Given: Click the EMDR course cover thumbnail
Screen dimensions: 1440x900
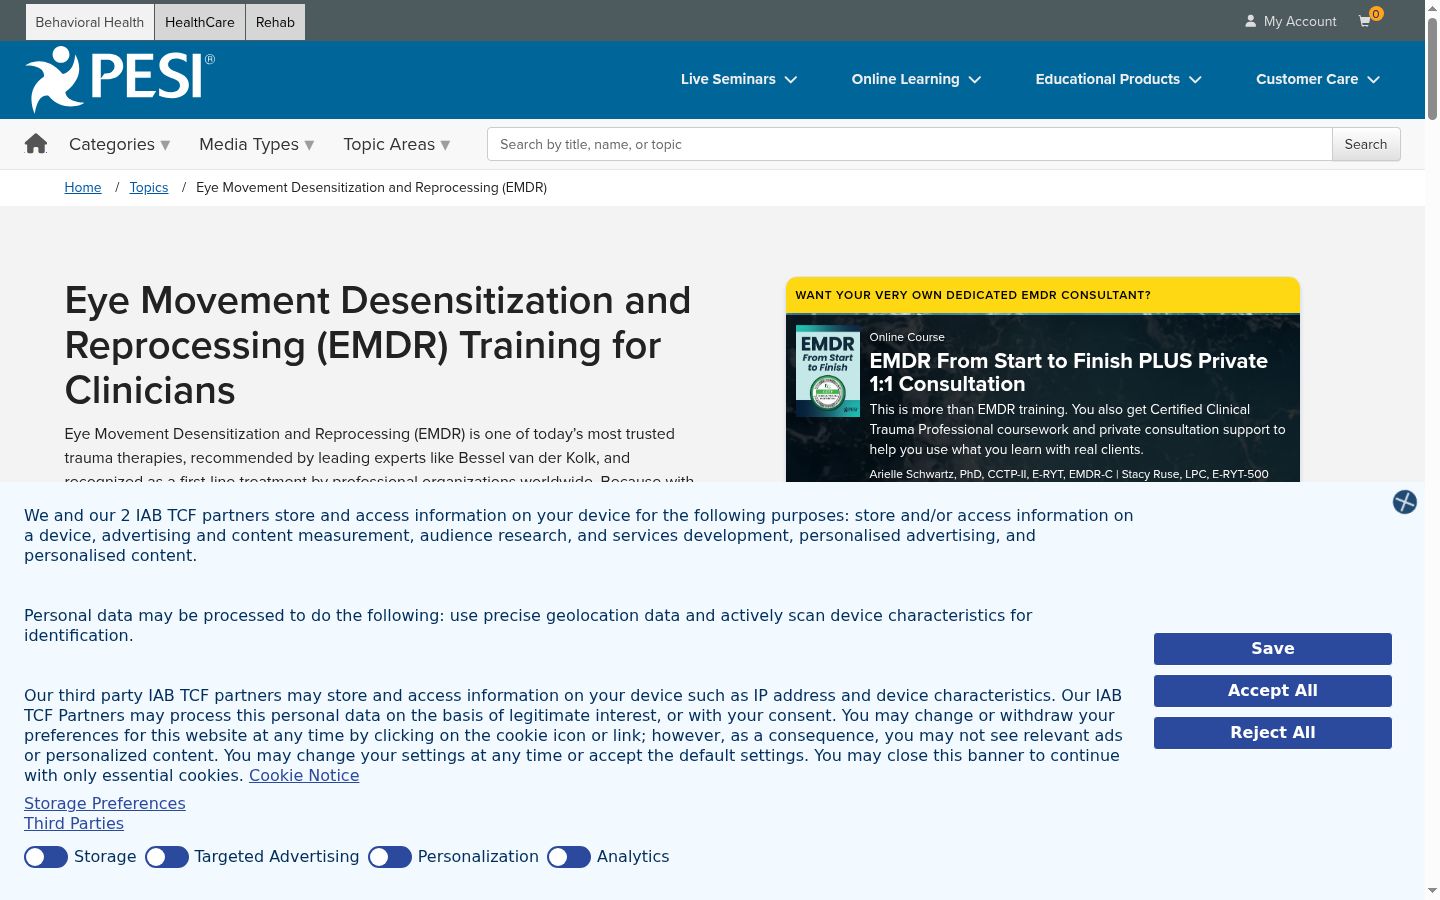Looking at the screenshot, I should [828, 370].
